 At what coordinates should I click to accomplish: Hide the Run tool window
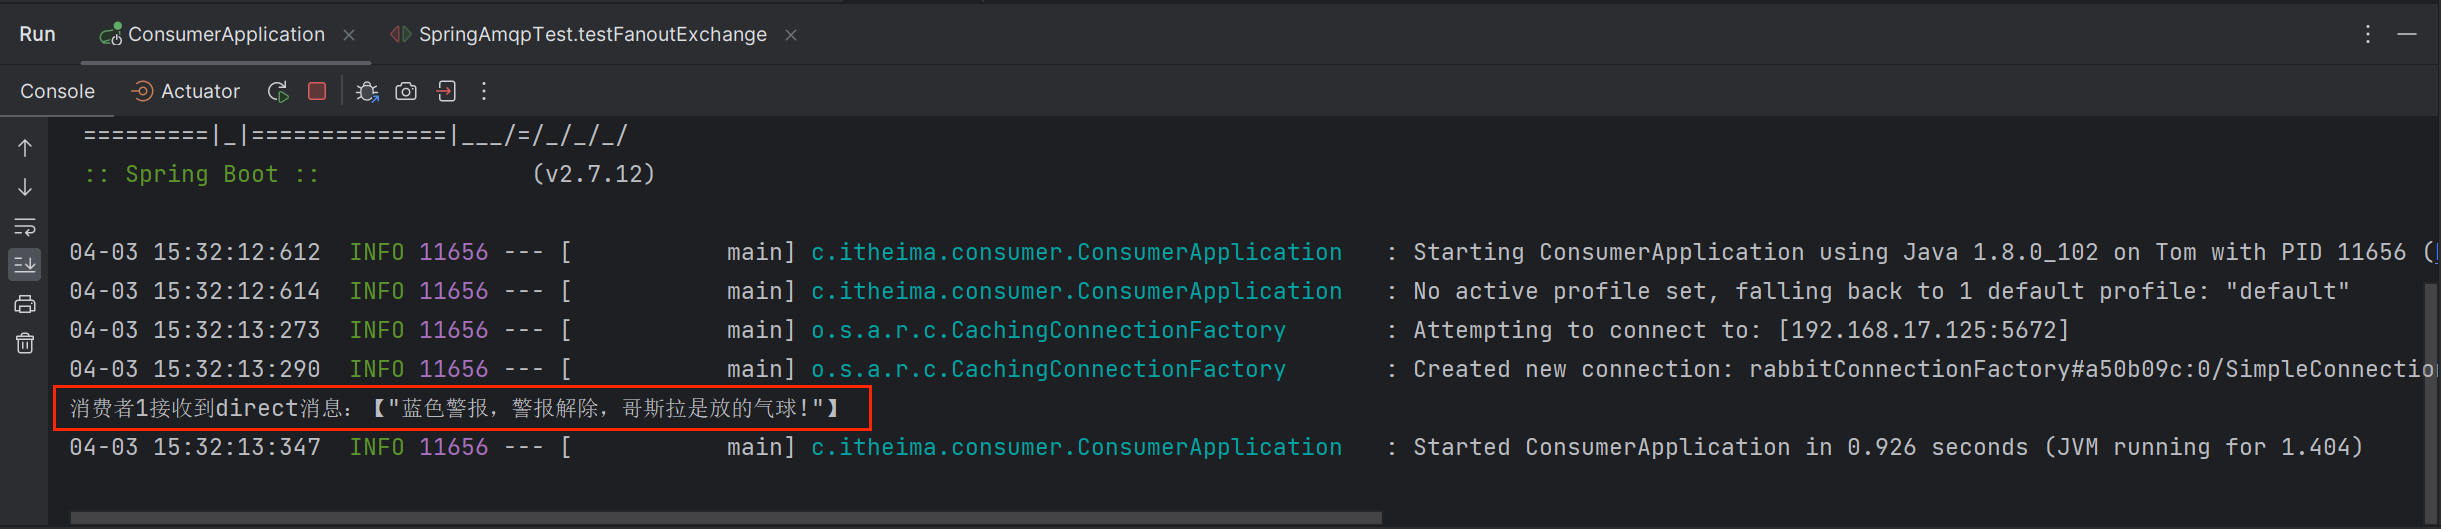2407,35
